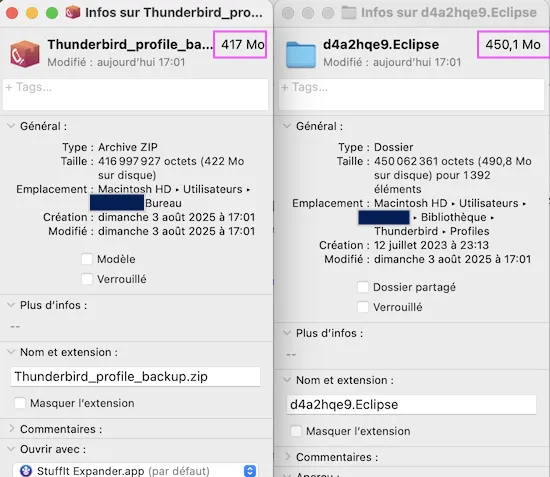The height and width of the screenshot is (477, 550).
Task: Click the Thunderbird_profile_backup.zip name field
Action: pyautogui.click(x=135, y=377)
